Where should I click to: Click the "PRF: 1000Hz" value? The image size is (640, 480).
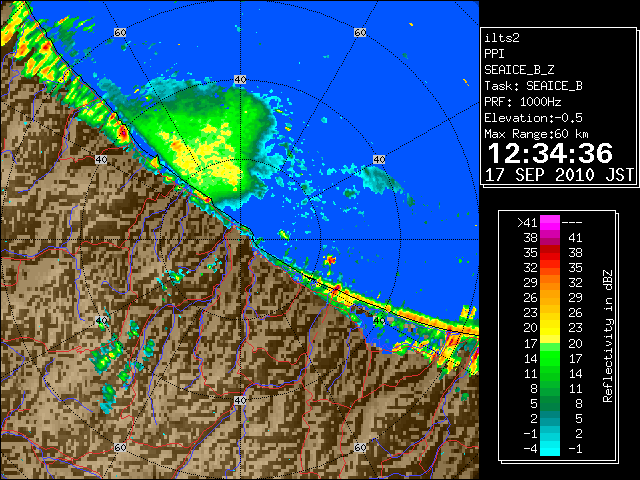pos(523,102)
